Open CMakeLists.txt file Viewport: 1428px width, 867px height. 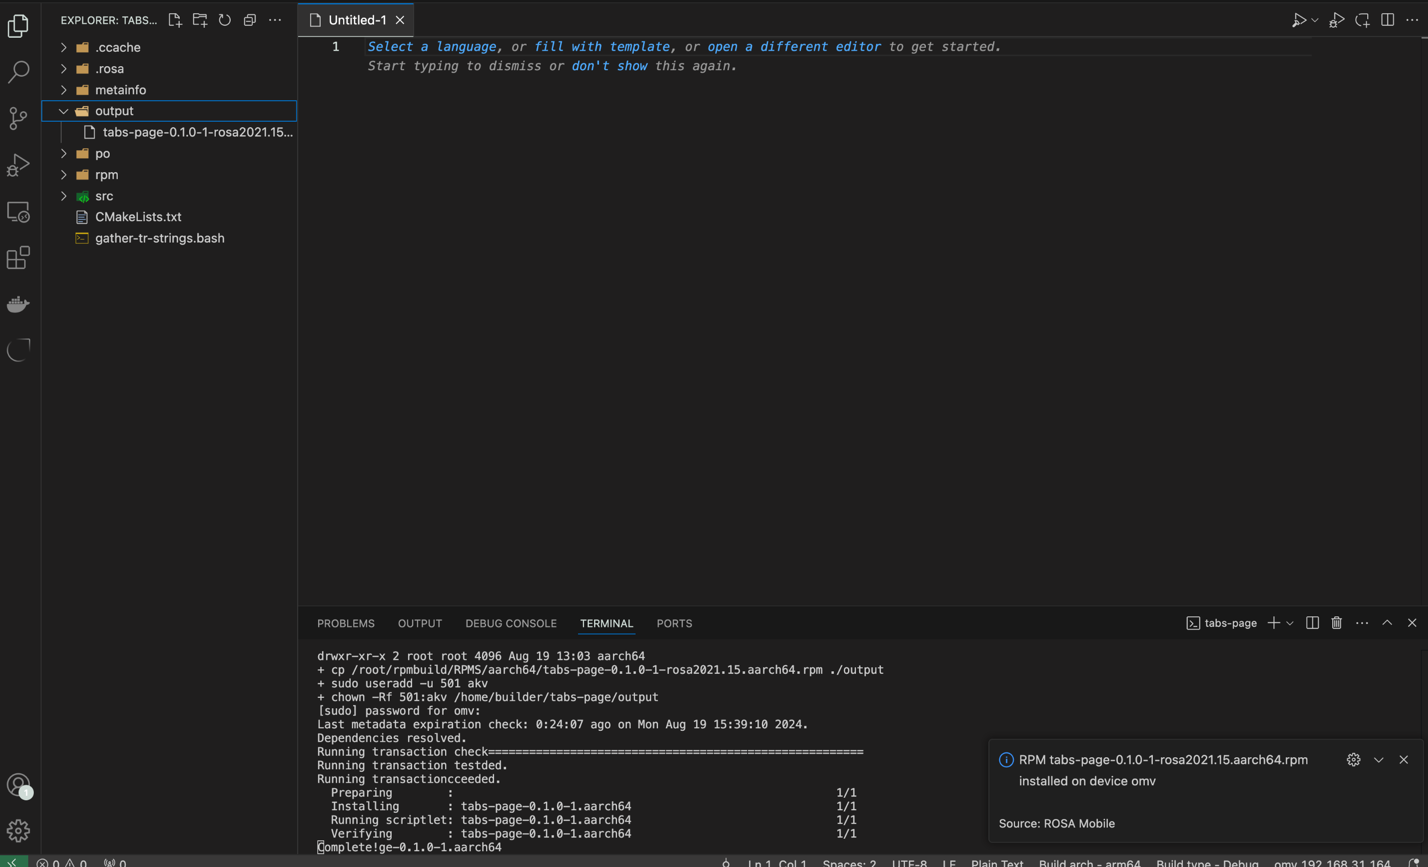point(138,217)
